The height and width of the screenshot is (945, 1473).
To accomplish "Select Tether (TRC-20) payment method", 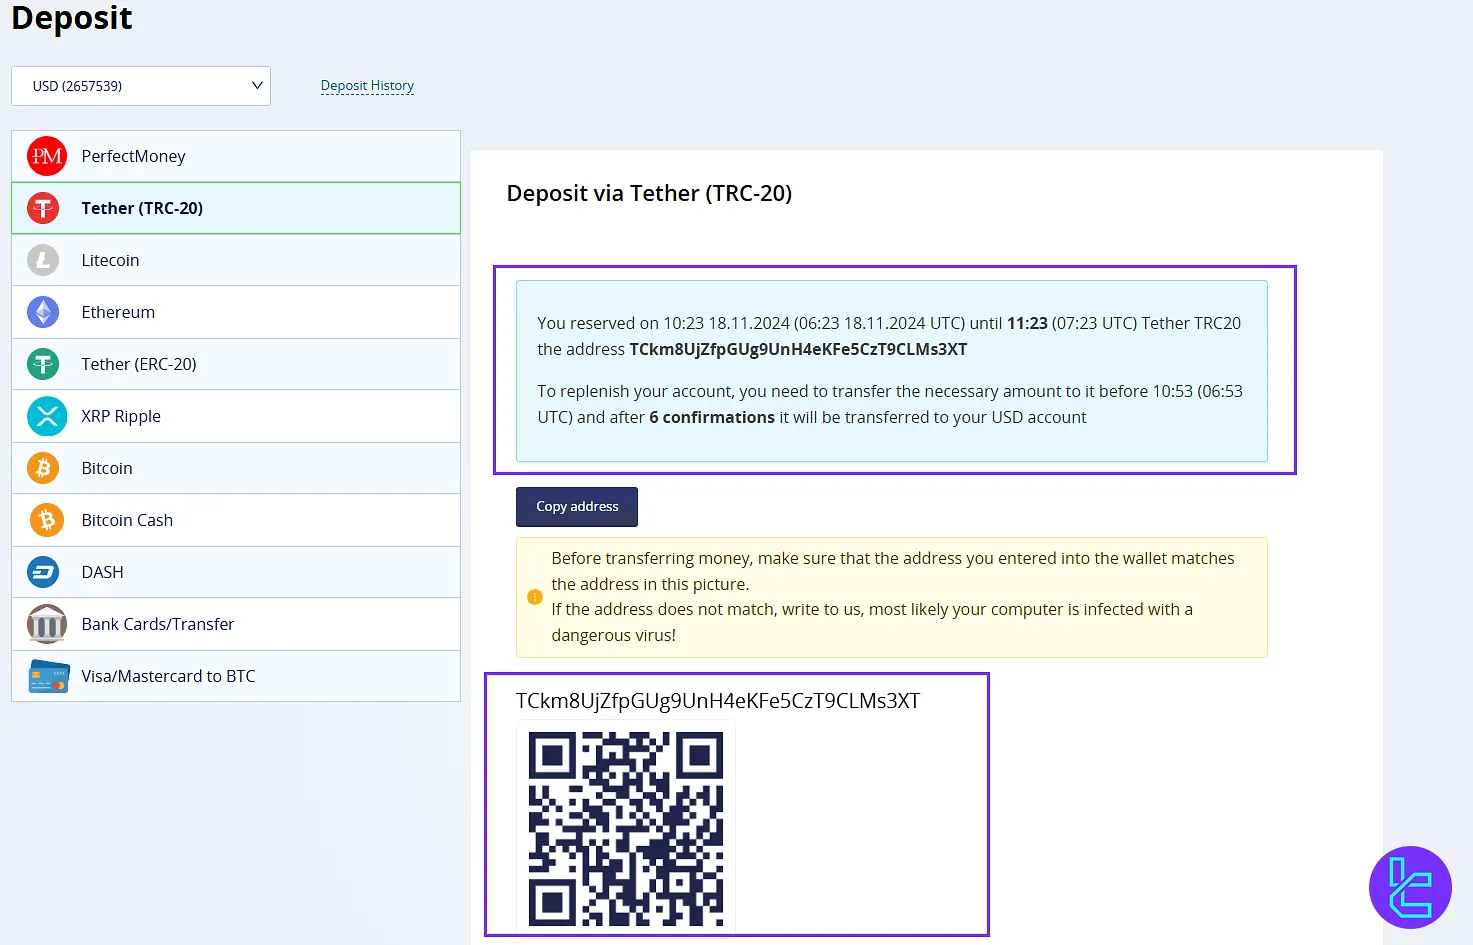I will click(x=236, y=208).
